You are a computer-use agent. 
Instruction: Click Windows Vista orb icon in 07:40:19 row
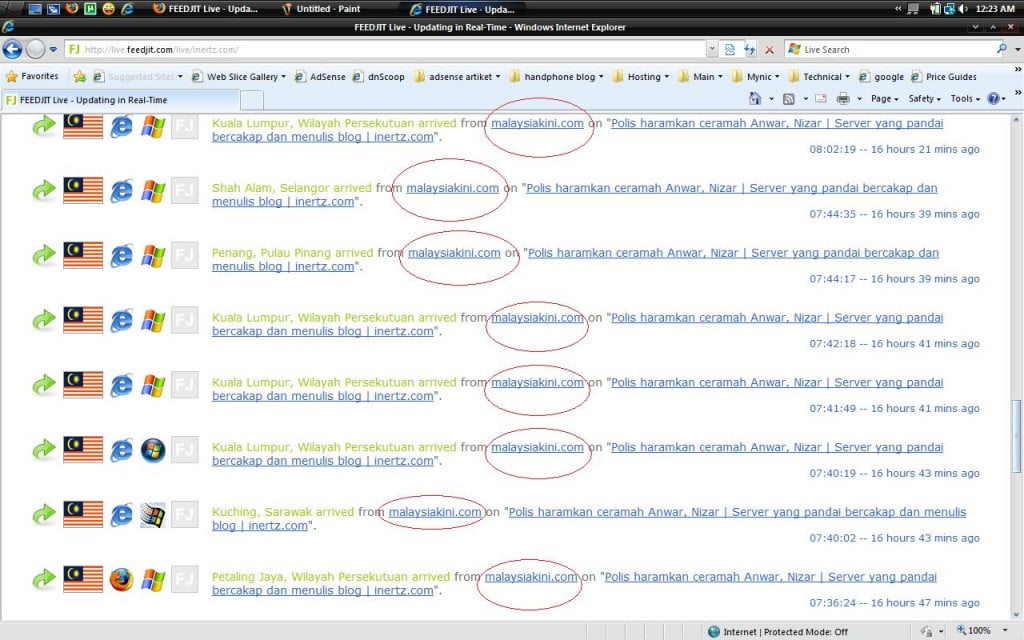pyautogui.click(x=153, y=450)
